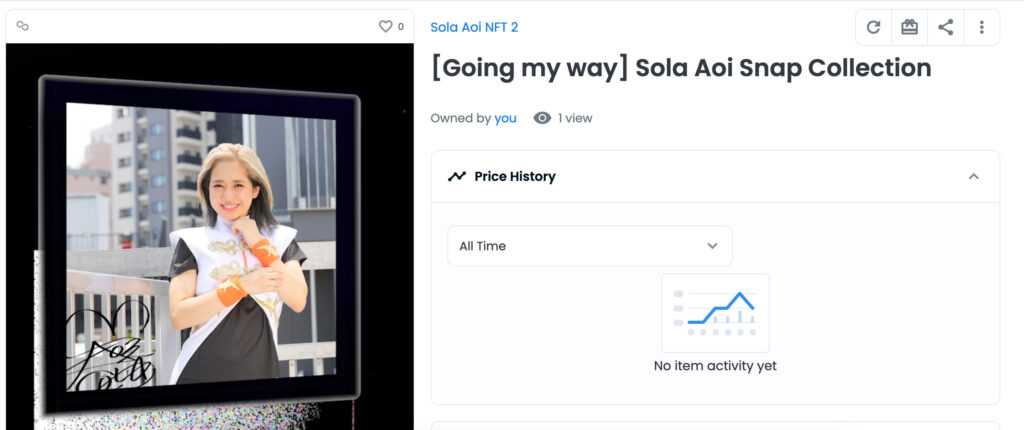
Task: Open the three-dot more options menu
Action: (981, 27)
